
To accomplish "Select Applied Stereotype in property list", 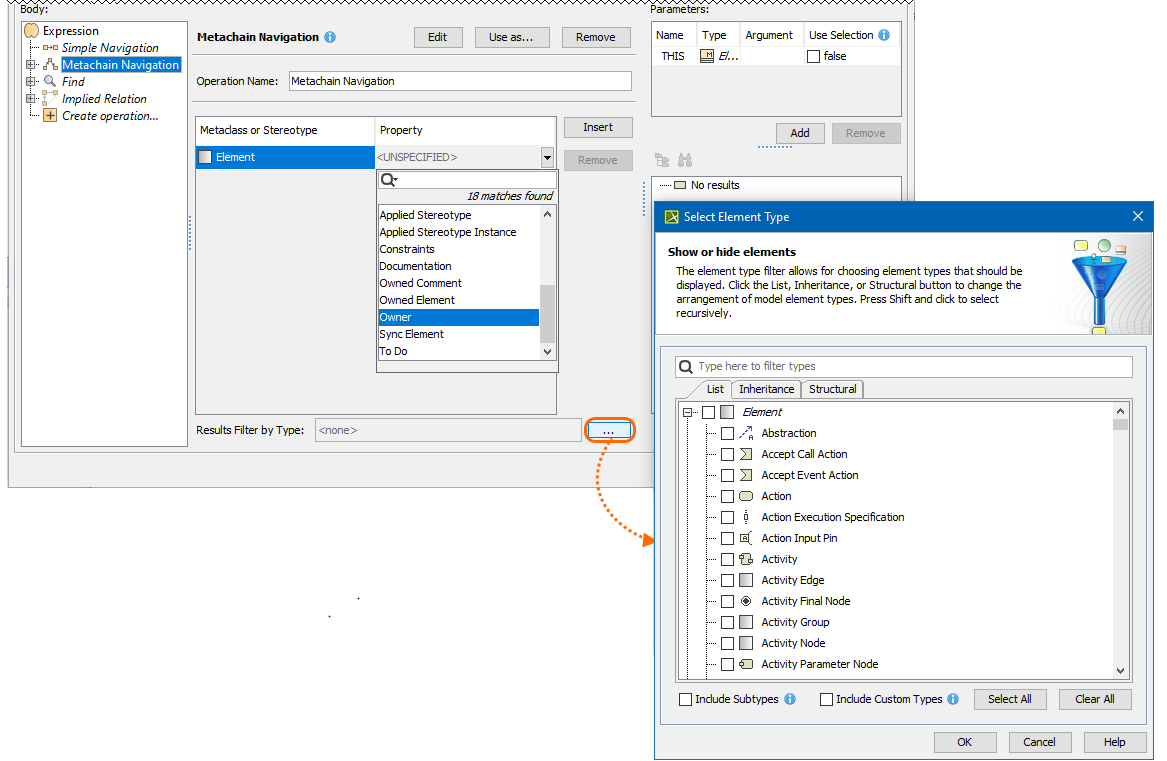I will point(458,215).
